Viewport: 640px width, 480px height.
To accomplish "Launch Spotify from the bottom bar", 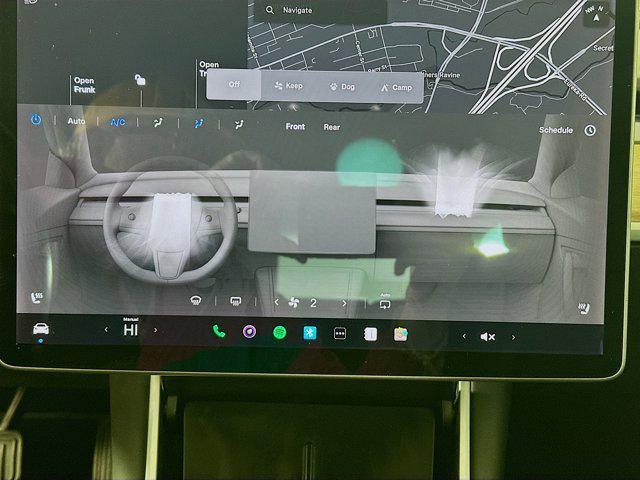I will point(280,333).
